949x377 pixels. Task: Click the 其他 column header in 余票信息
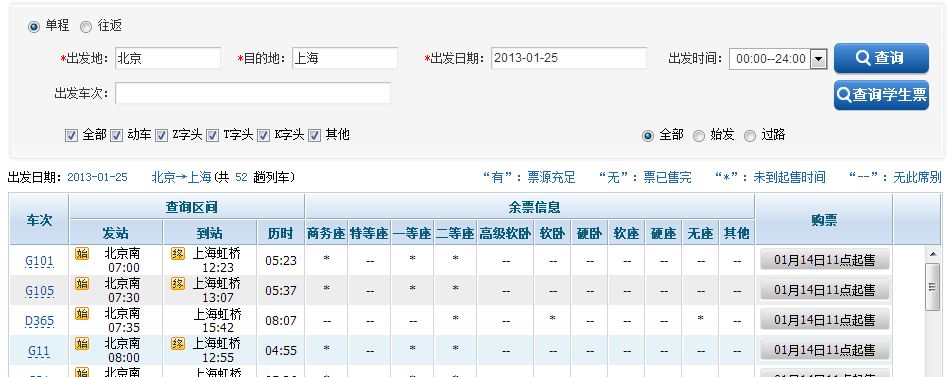737,233
